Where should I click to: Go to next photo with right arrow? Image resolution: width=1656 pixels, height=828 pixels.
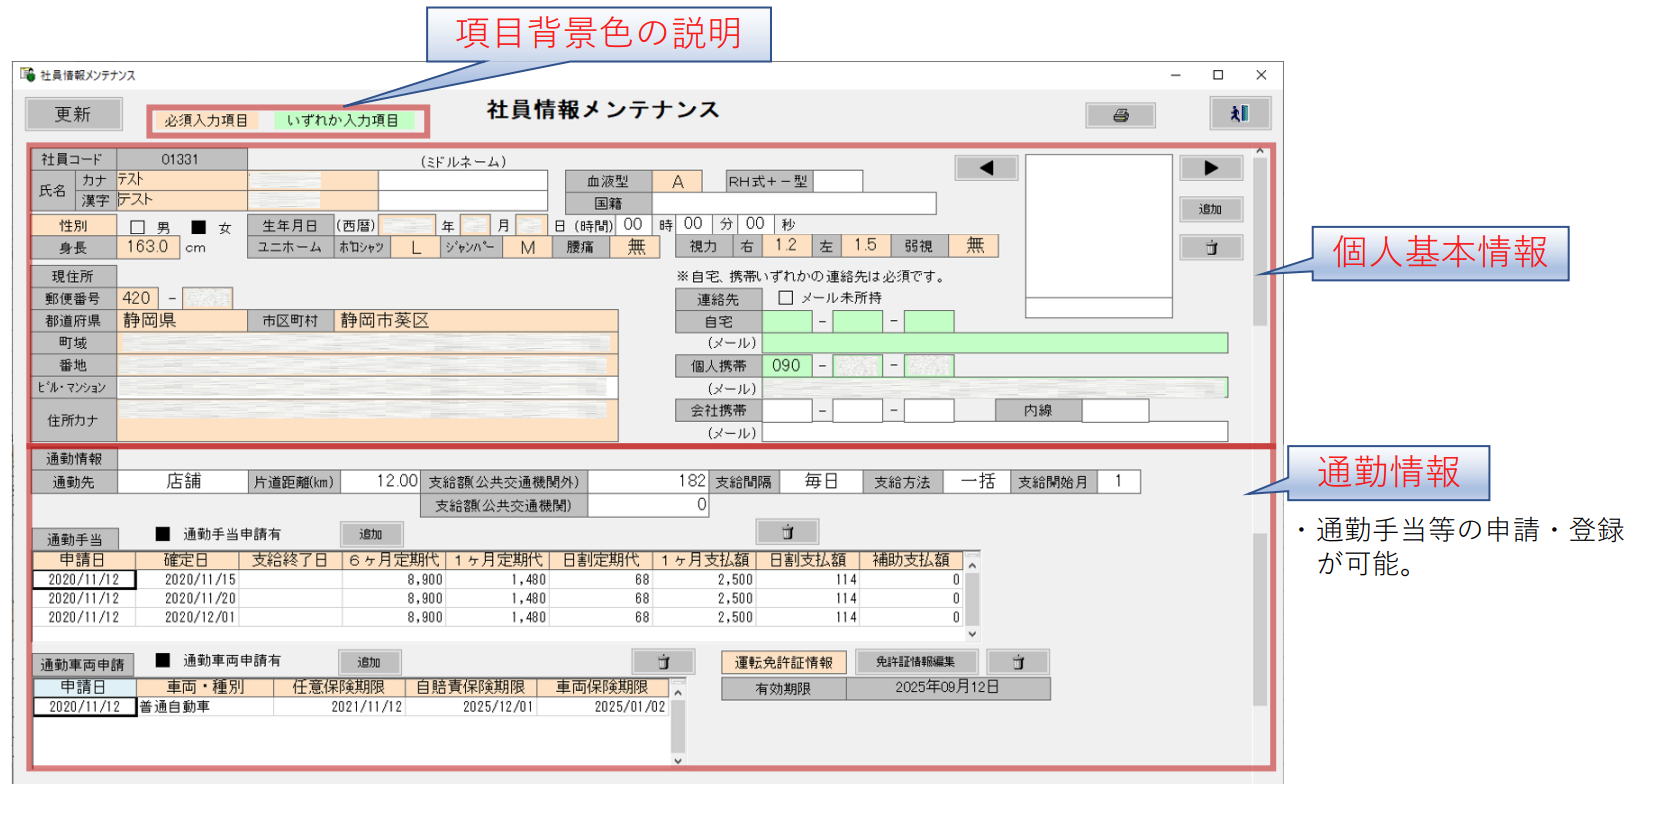coord(1210,168)
